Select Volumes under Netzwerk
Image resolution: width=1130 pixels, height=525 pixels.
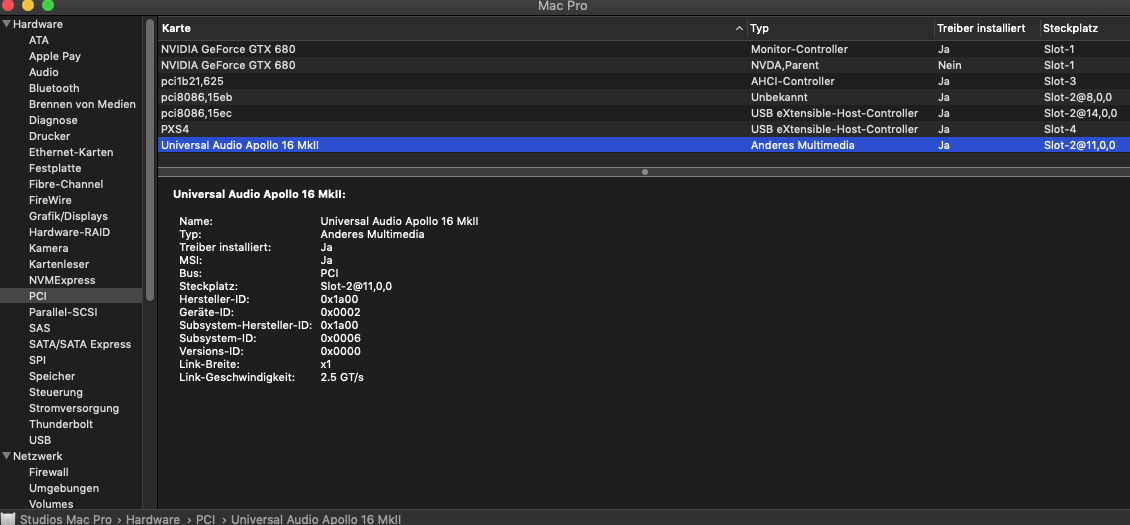(51, 504)
